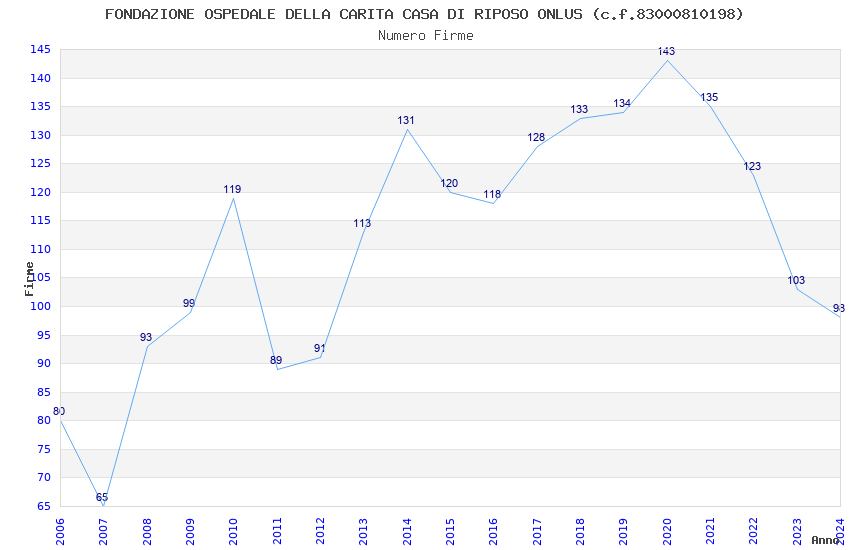
Task: Click the subtitle Numero Firme
Action: point(426,35)
